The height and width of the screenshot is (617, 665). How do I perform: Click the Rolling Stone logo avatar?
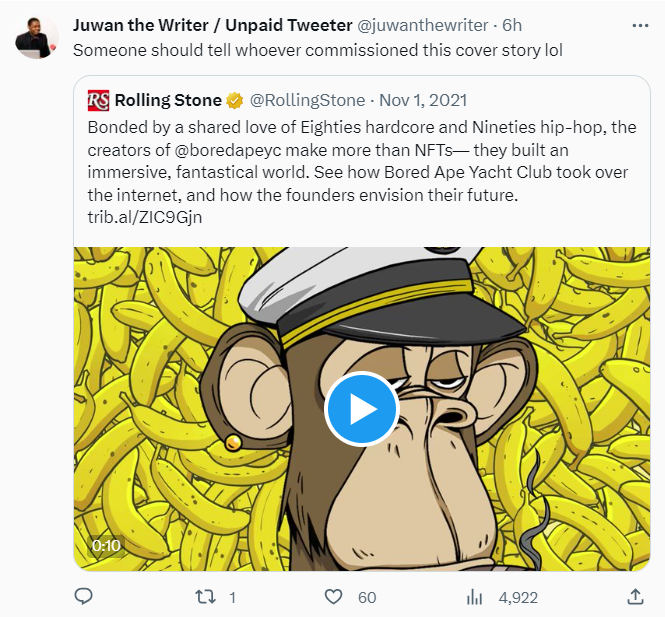click(x=98, y=100)
